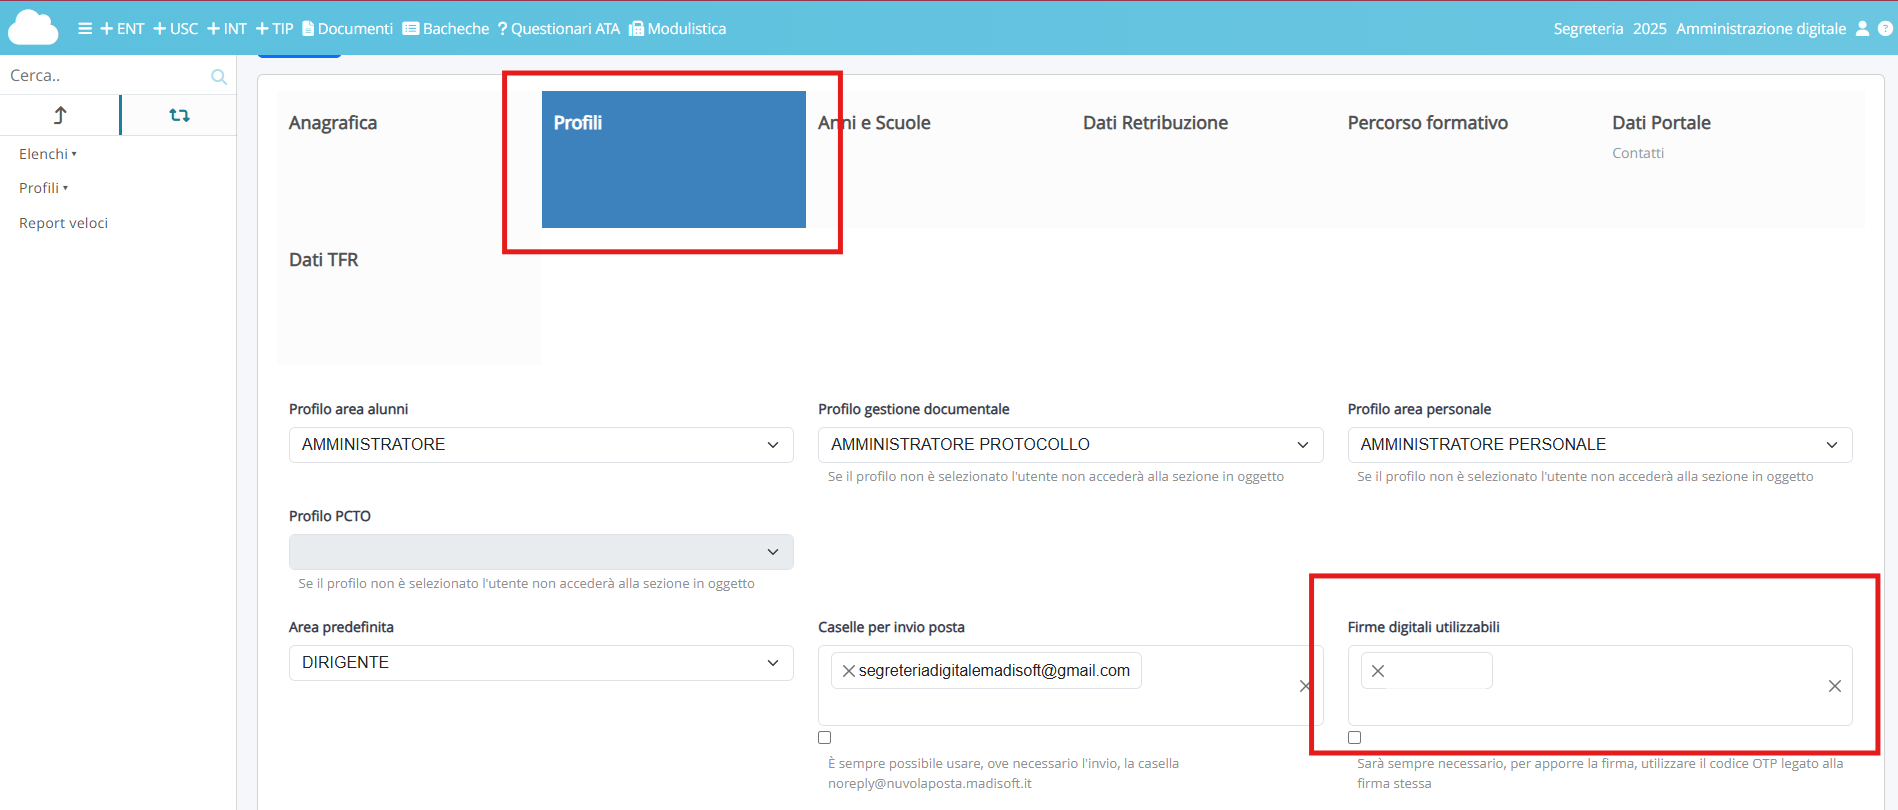Click the +USC toolbar item
The image size is (1898, 810).
click(x=176, y=29)
